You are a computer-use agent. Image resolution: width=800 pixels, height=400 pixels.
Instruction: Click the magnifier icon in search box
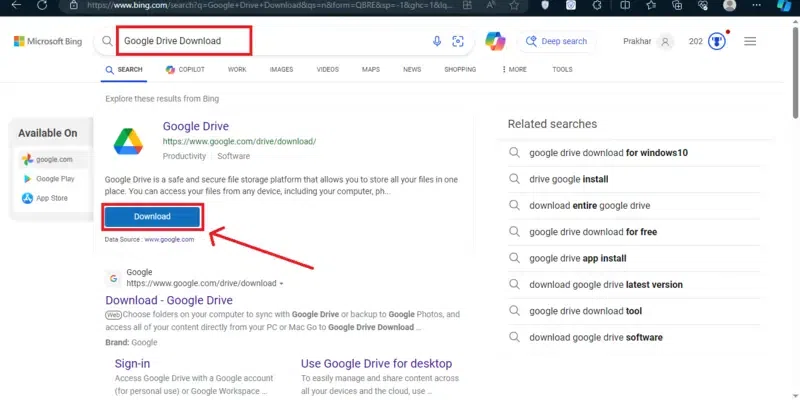[107, 41]
